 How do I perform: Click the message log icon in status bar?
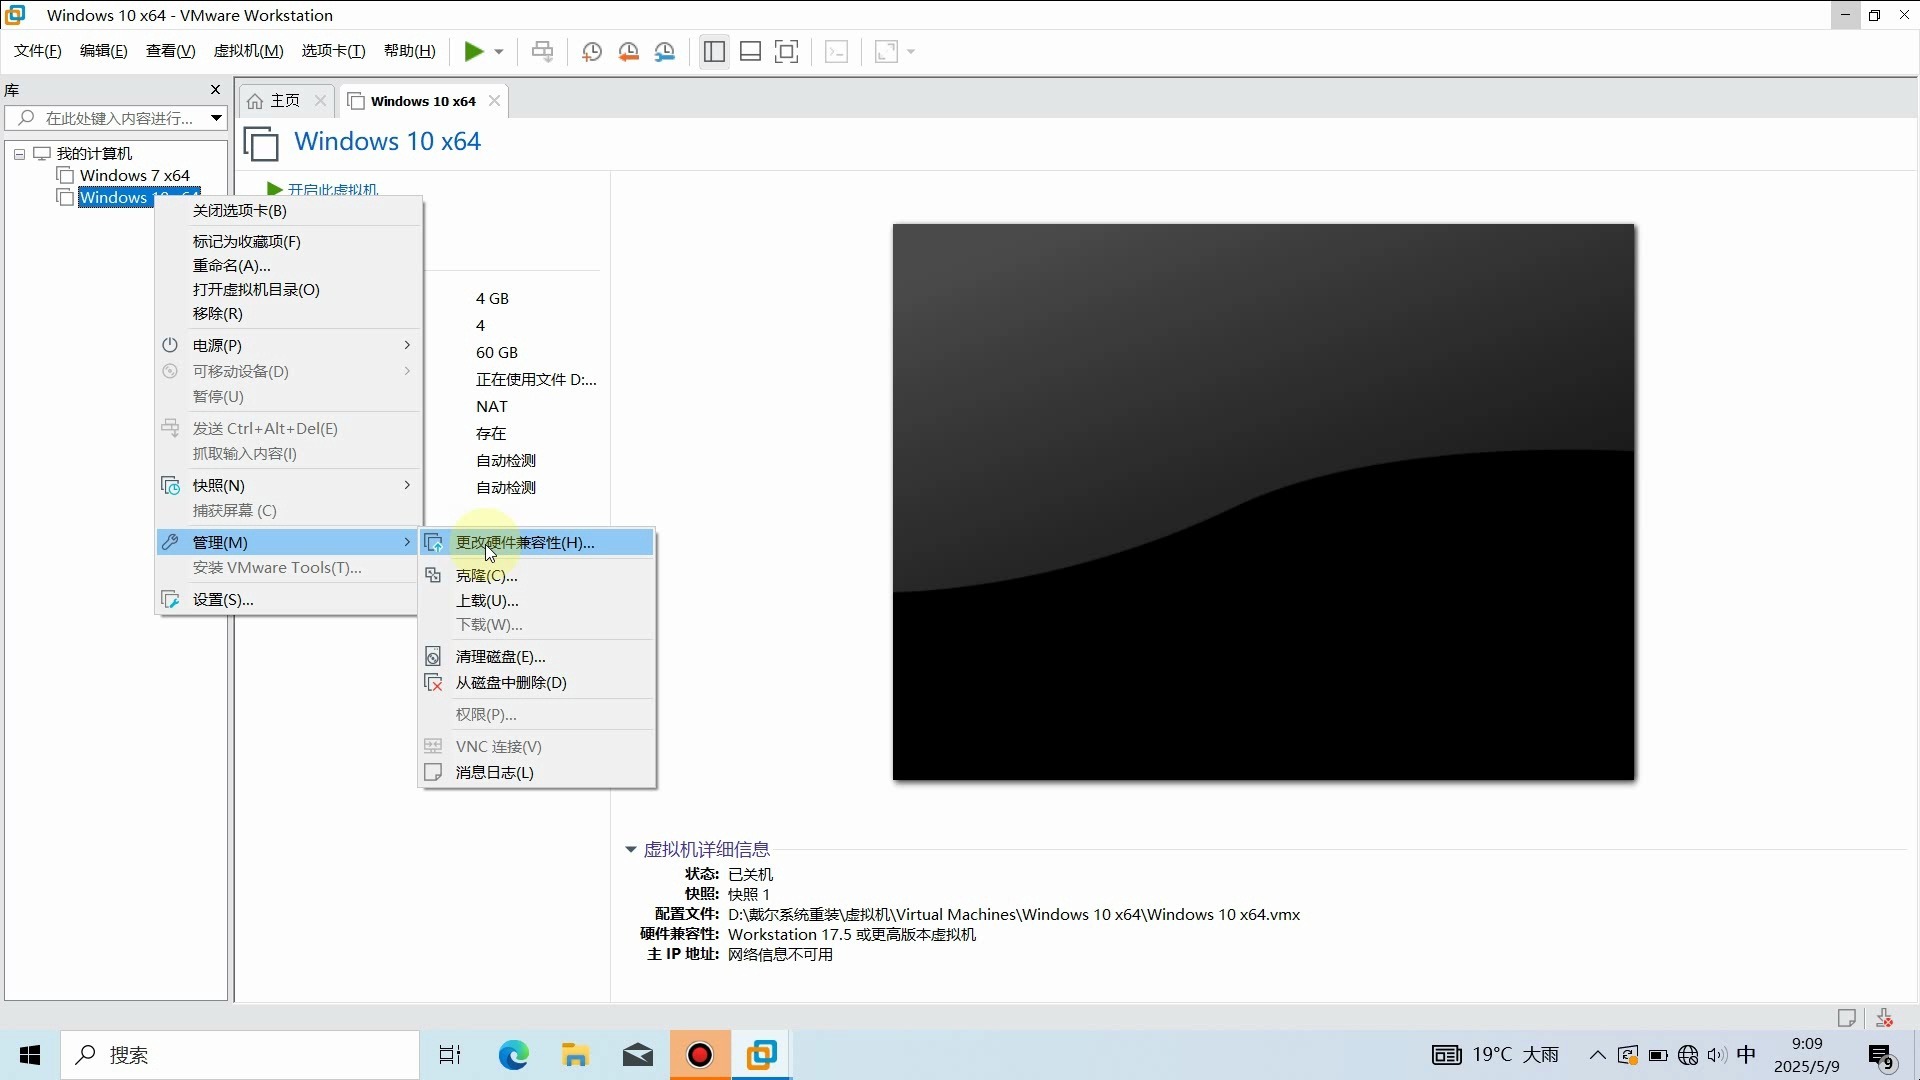[x=1847, y=1018]
